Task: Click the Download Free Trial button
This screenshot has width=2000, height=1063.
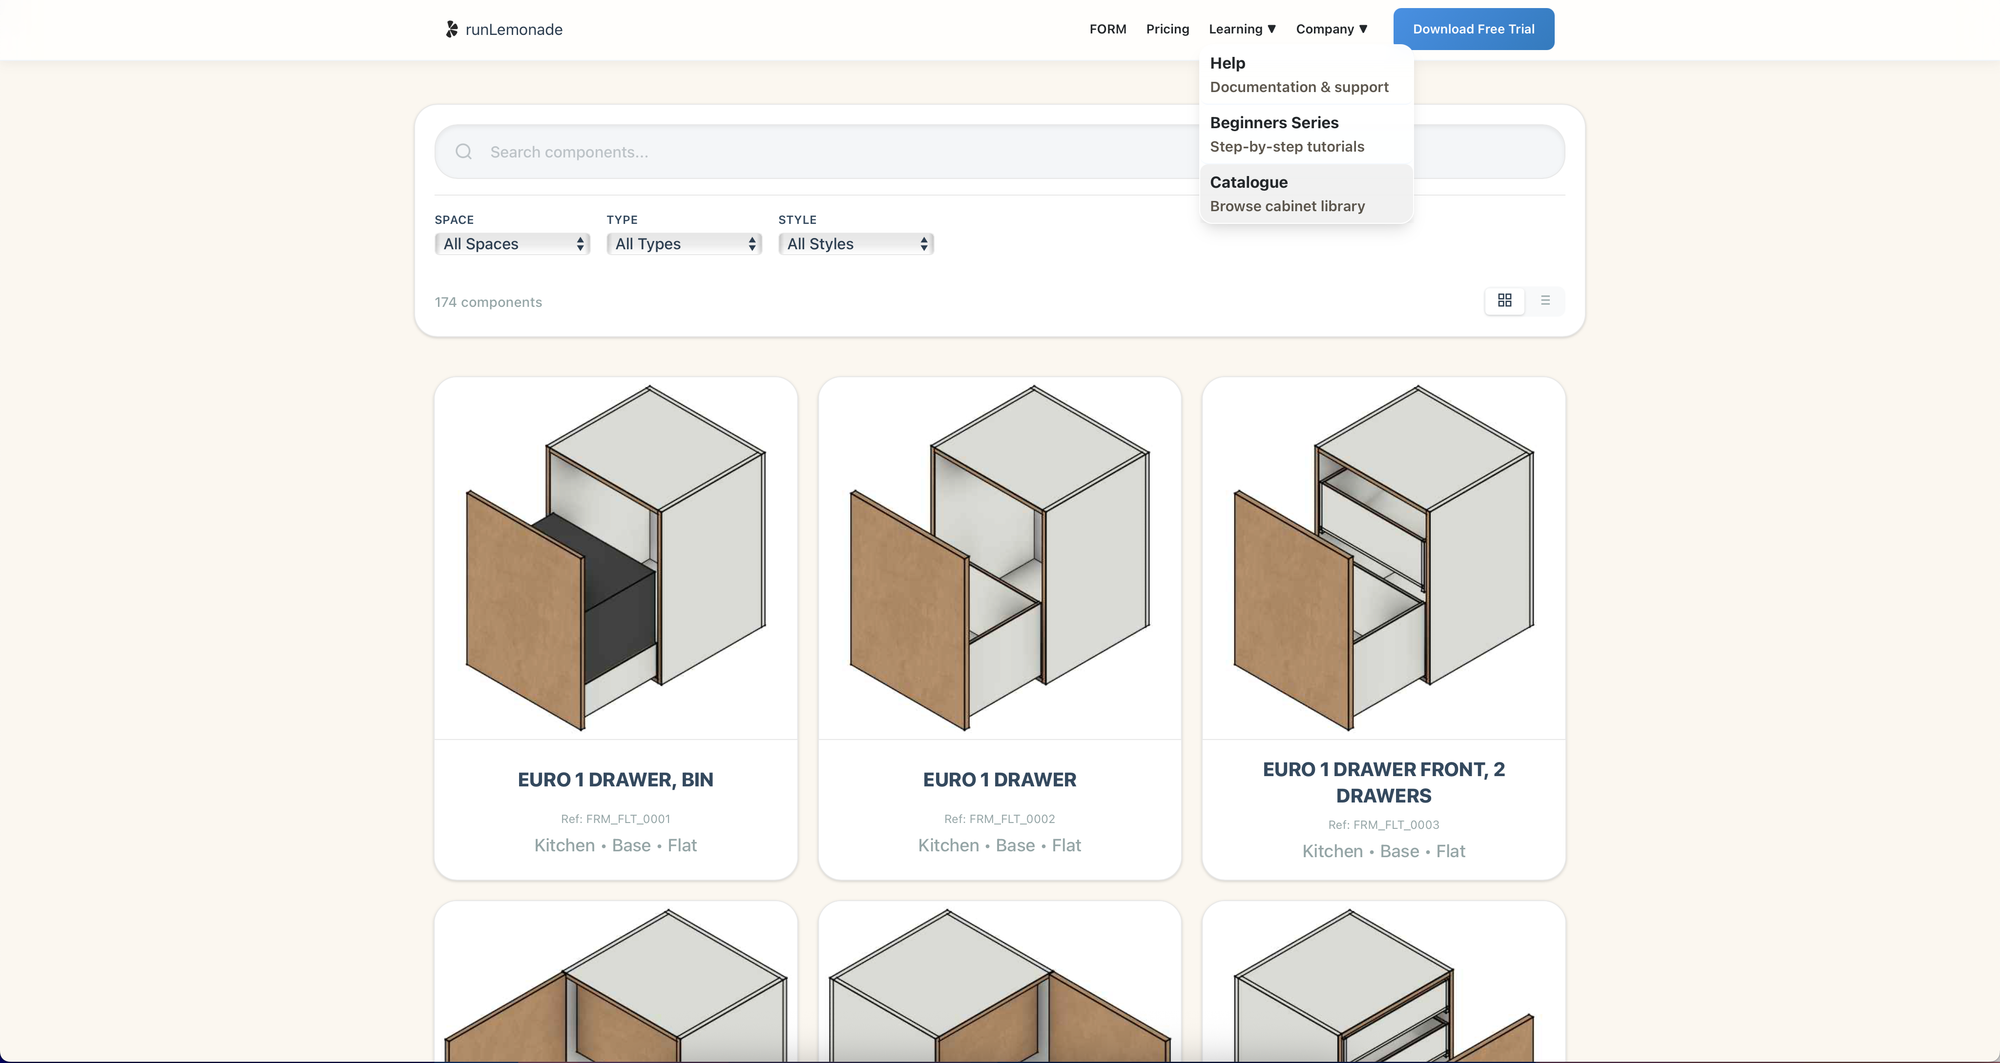Action: point(1473,29)
